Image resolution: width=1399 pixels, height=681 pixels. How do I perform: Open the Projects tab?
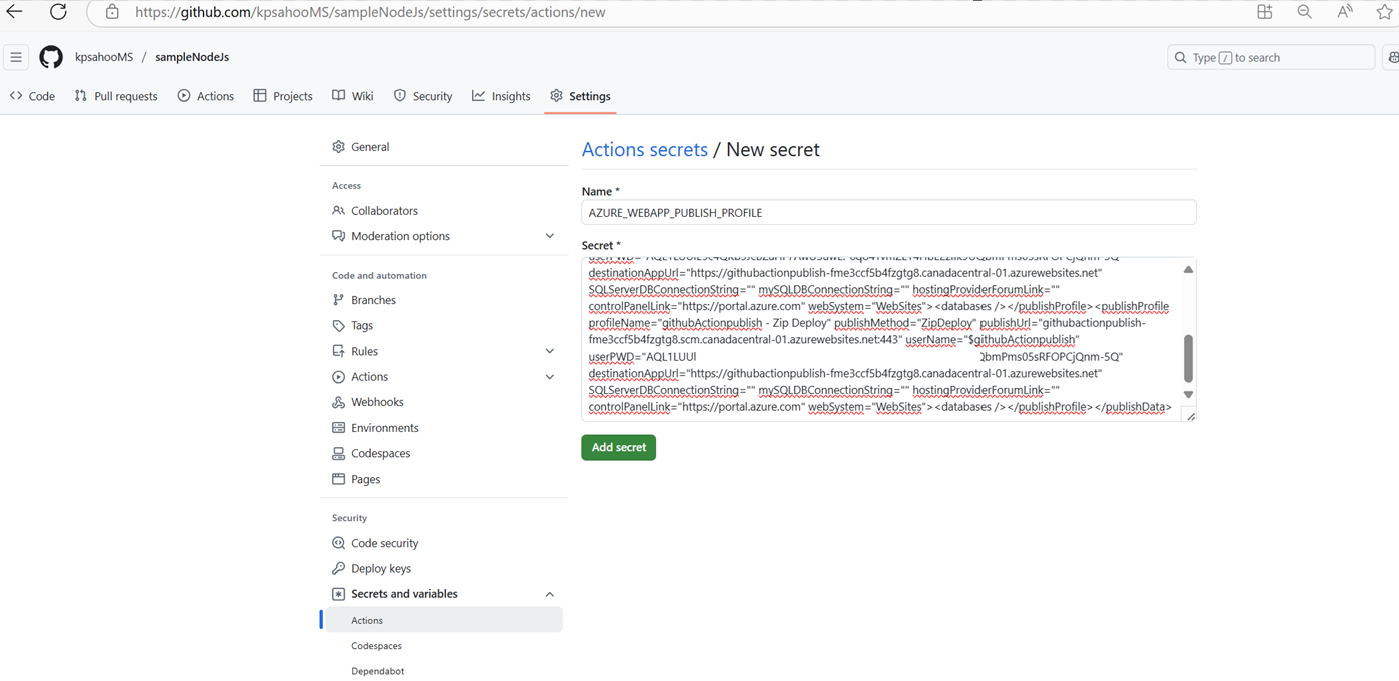pyautogui.click(x=283, y=96)
